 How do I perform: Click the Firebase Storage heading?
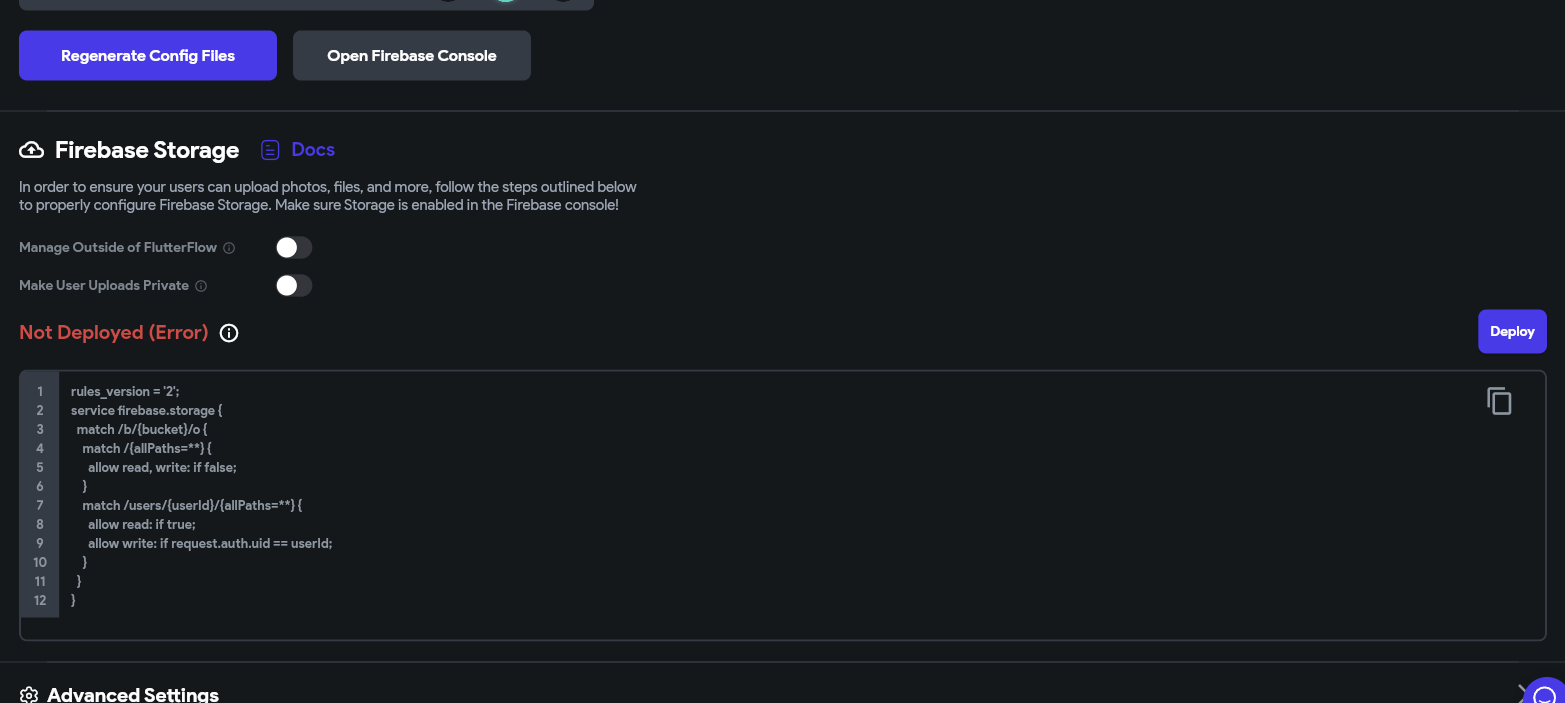point(147,150)
